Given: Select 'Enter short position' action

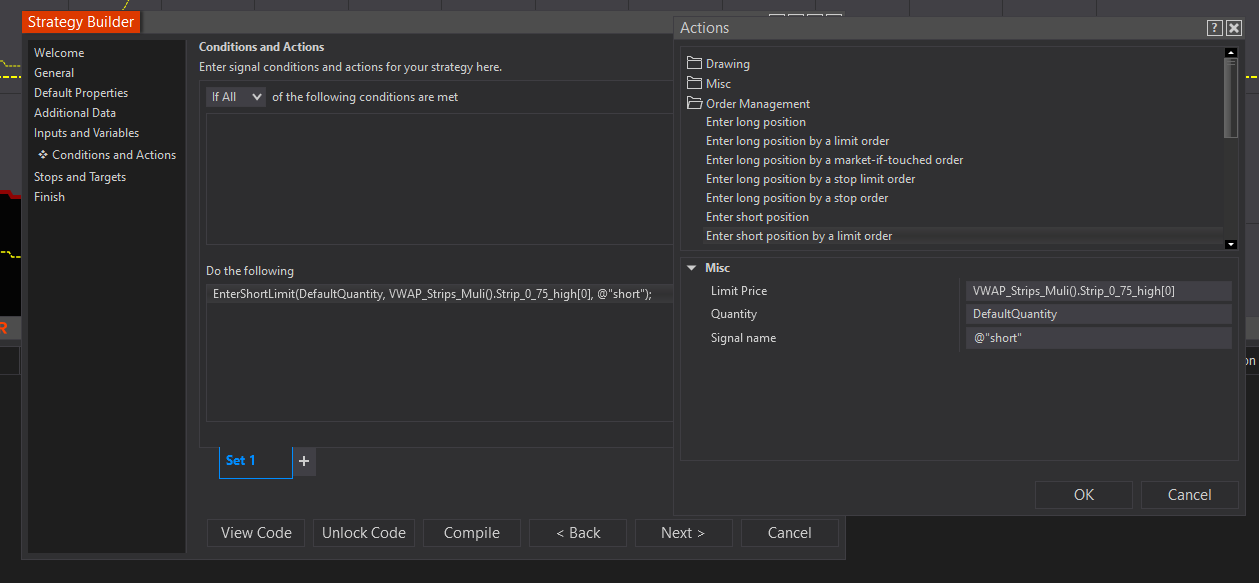Looking at the screenshot, I should [x=757, y=217].
